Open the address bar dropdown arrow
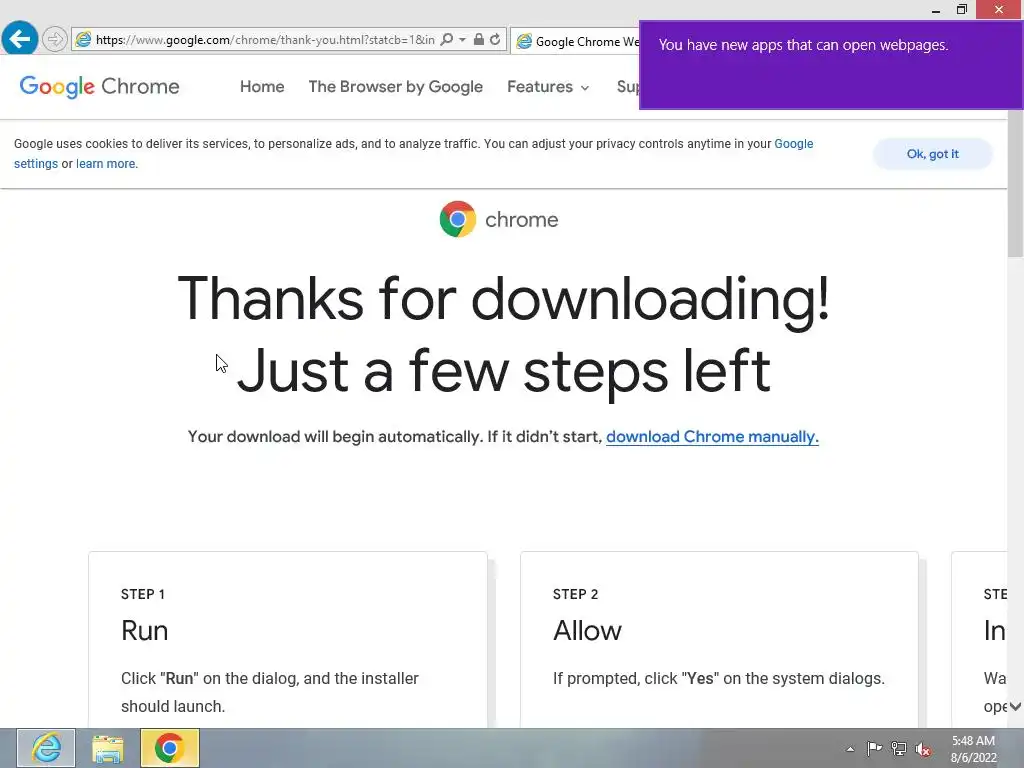 coord(462,40)
